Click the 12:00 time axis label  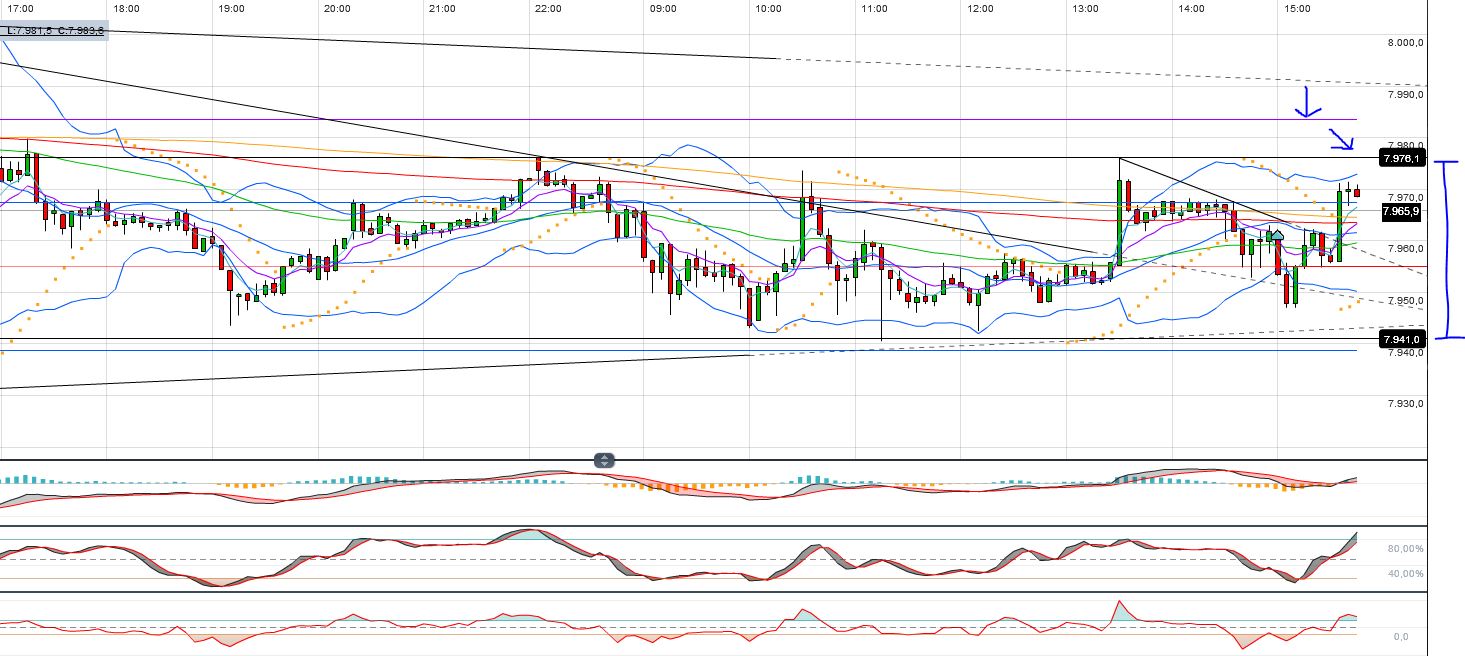pyautogui.click(x=980, y=9)
